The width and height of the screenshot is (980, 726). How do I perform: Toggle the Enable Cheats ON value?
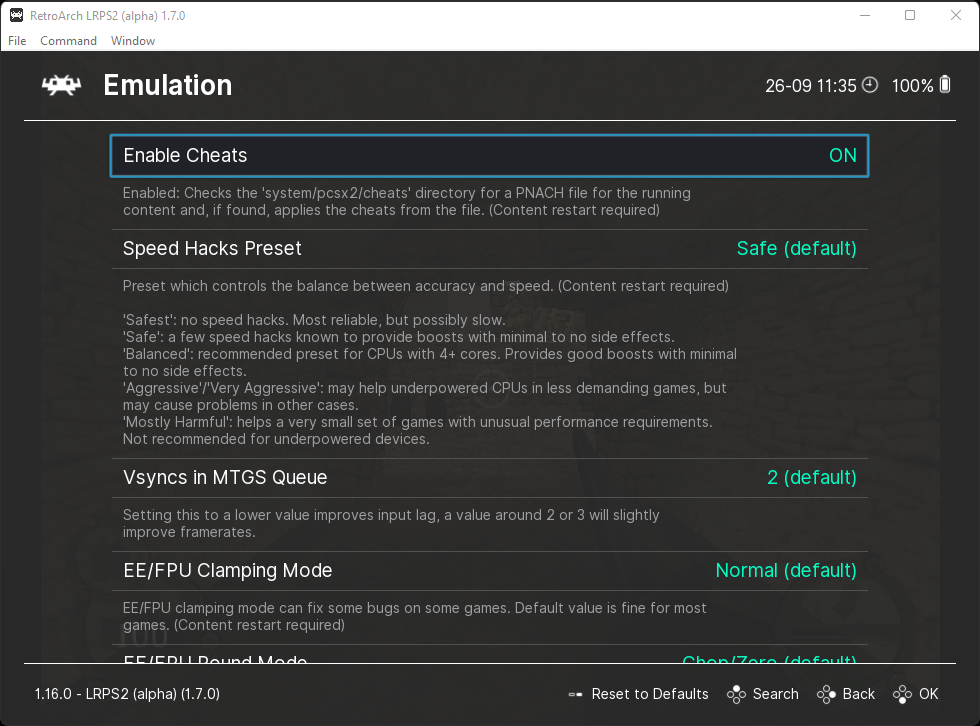842,155
